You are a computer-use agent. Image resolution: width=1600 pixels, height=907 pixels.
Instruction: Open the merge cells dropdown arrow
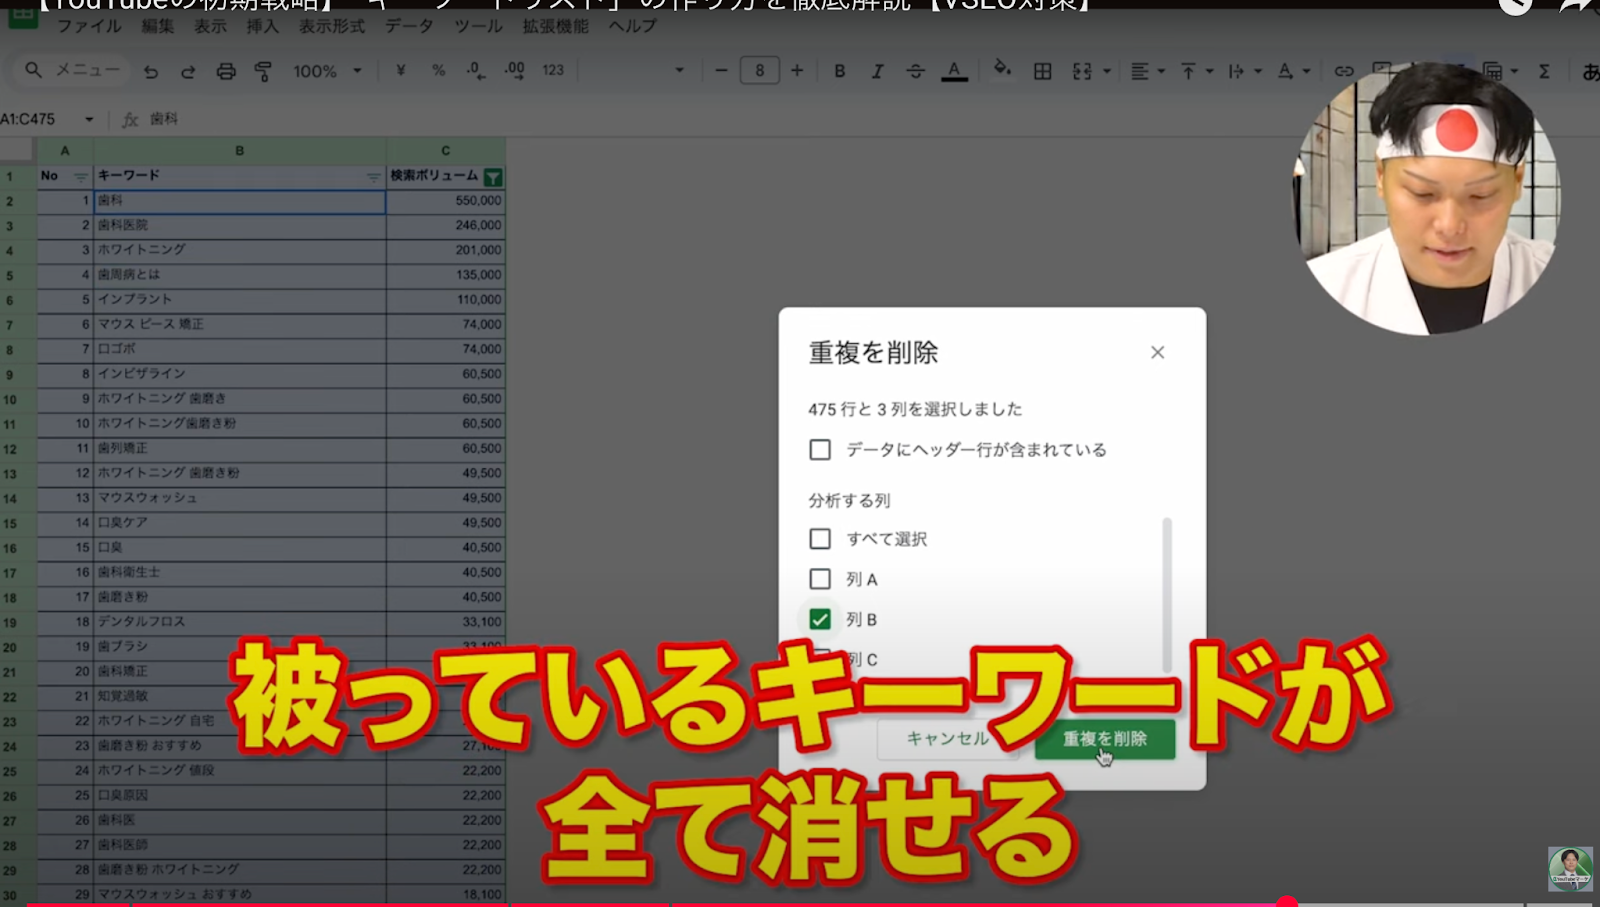(x=1105, y=70)
